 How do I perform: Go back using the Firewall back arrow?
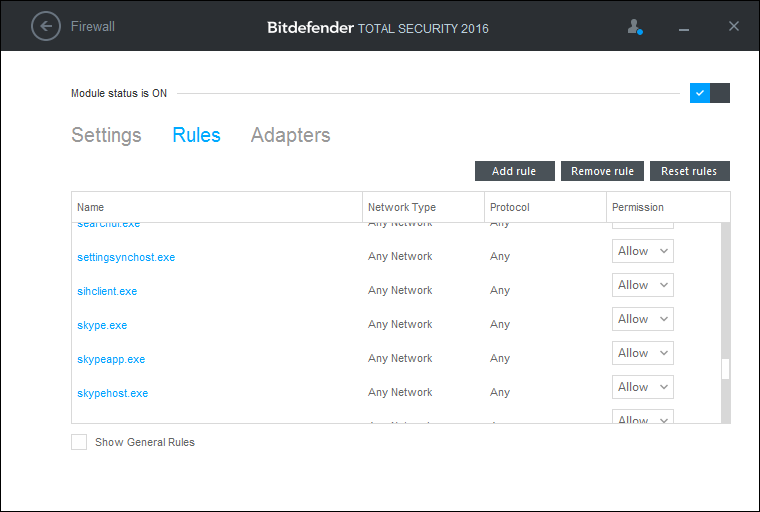tap(46, 26)
